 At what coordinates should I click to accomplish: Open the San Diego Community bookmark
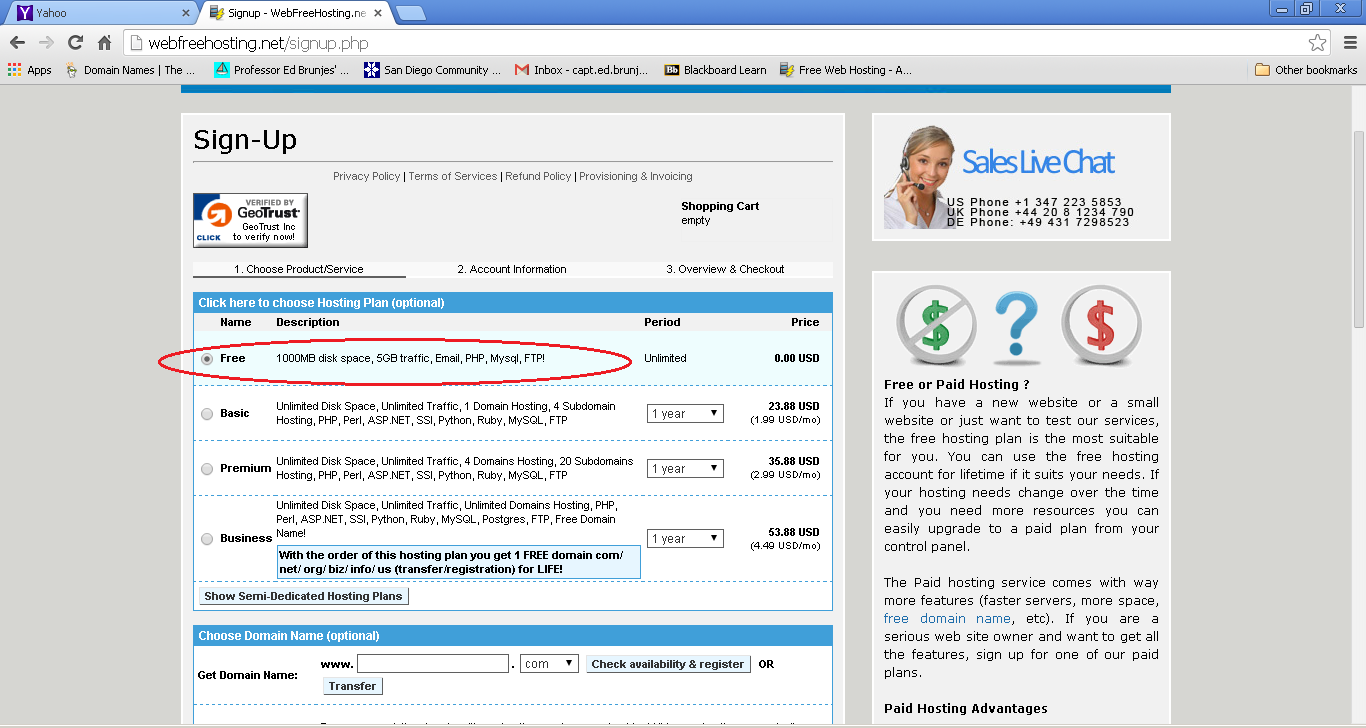click(433, 70)
